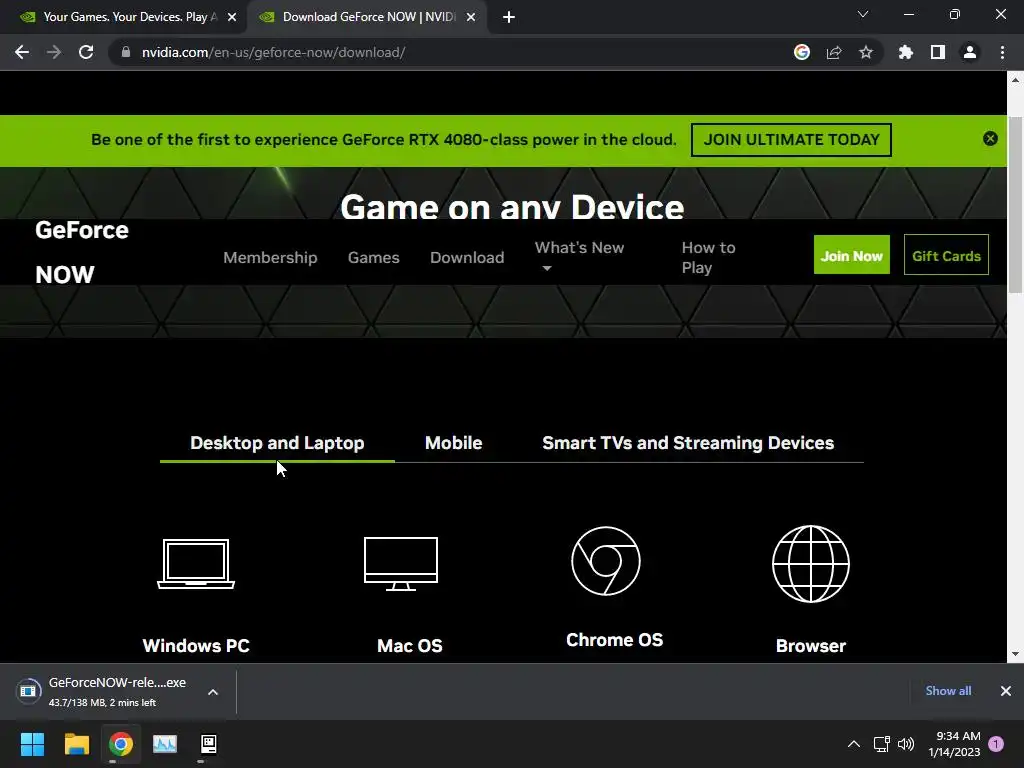Close the Download GeForce NOW tab
This screenshot has width=1024, height=768.
point(471,17)
